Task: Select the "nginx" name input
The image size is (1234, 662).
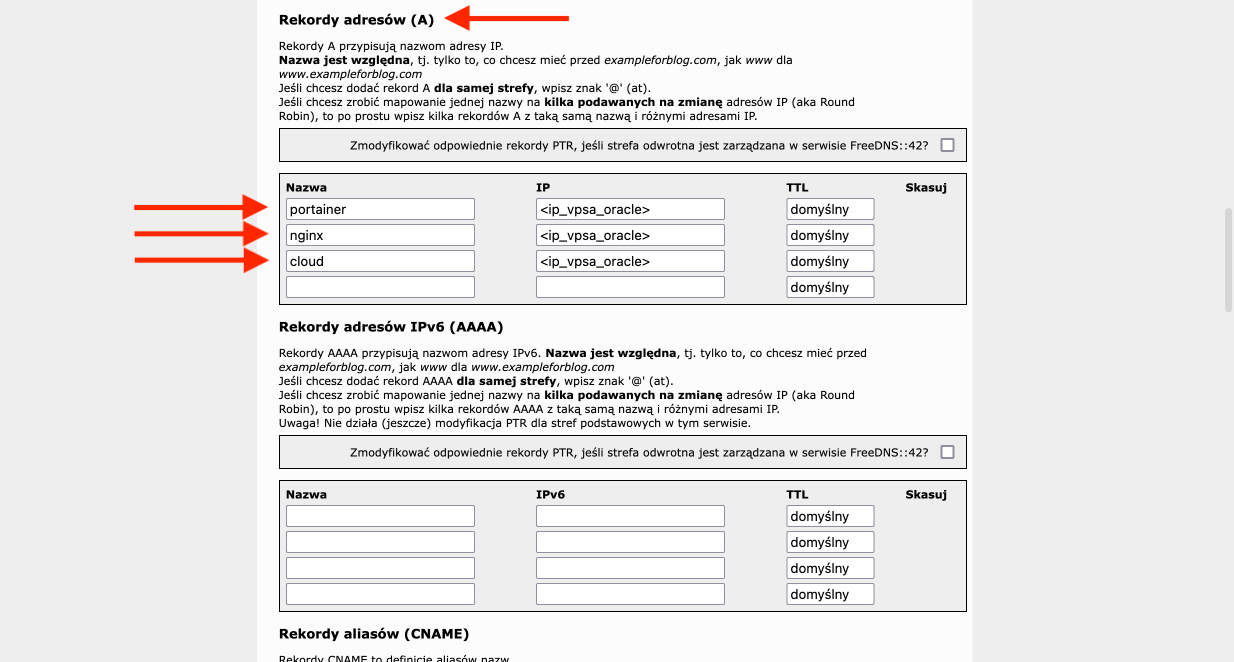Action: (380, 235)
